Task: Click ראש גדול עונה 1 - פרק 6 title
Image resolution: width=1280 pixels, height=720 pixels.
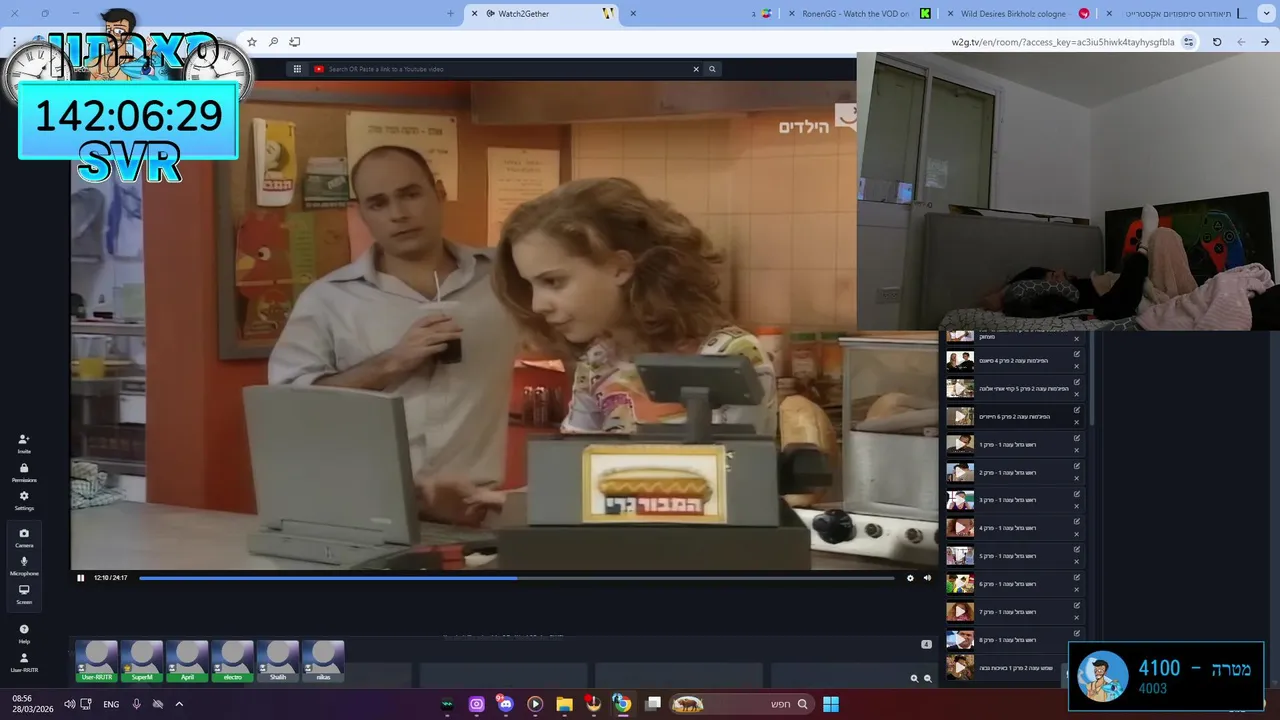Action: 1007,584
